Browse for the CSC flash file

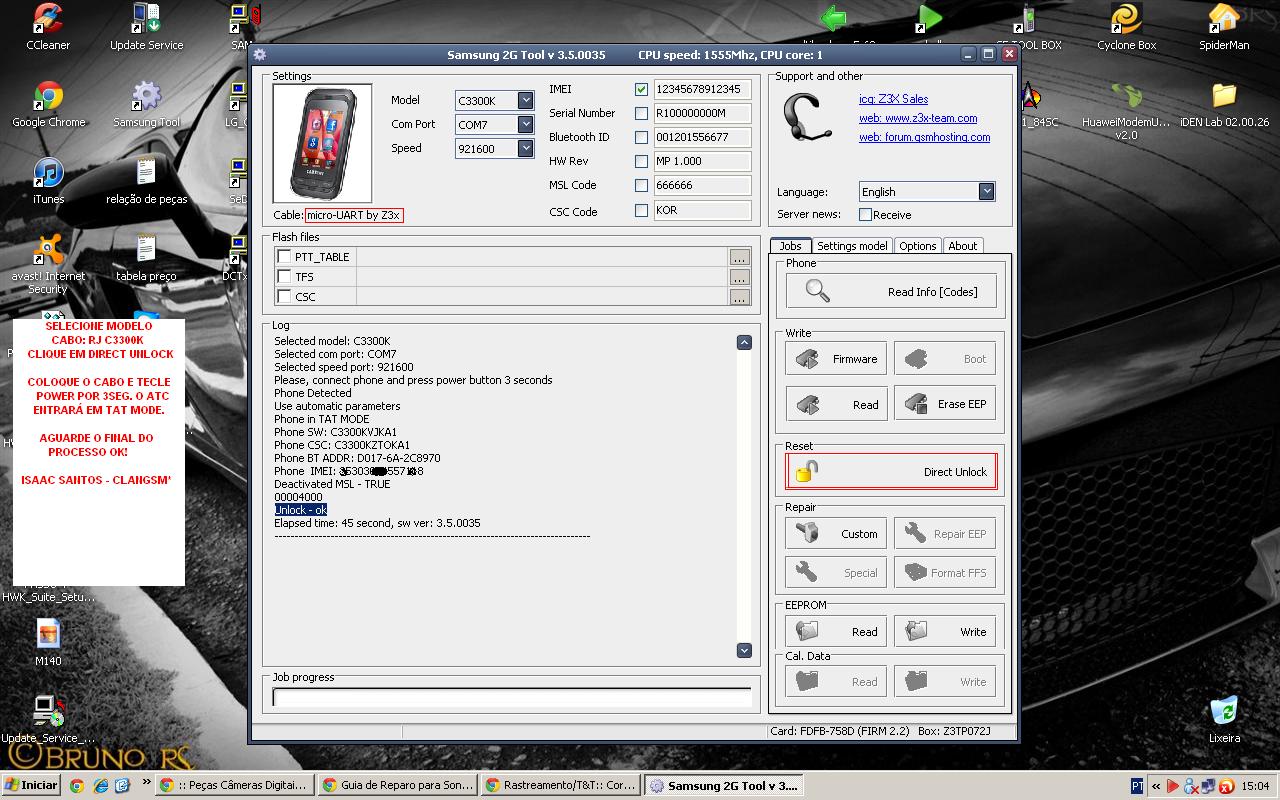(739, 297)
